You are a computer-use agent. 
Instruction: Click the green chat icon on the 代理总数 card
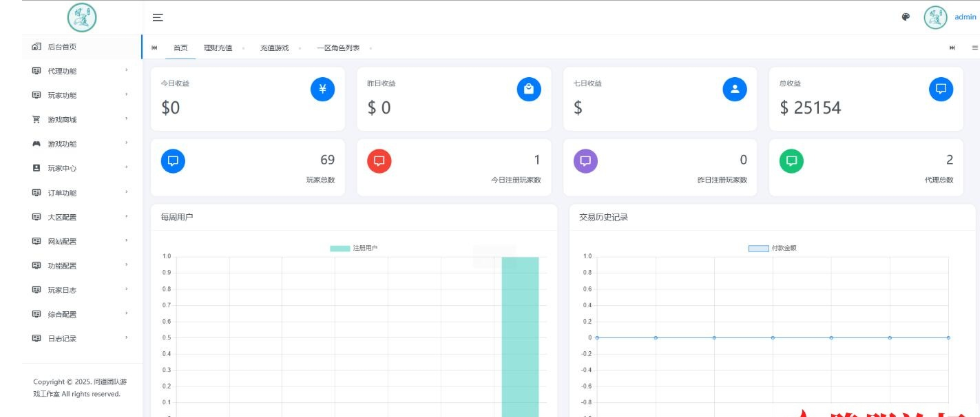point(792,161)
